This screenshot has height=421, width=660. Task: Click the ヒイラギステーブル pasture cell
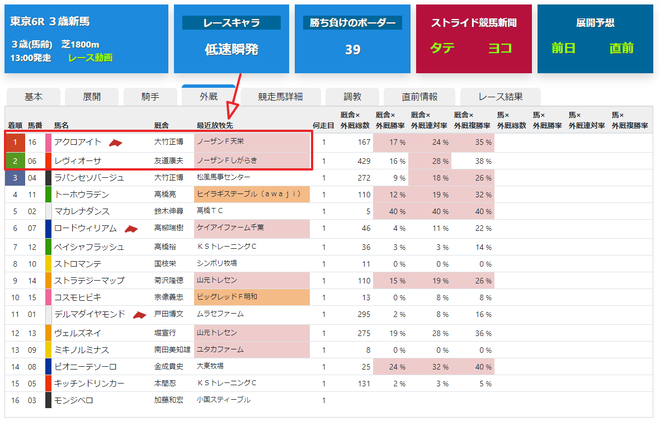click(x=252, y=195)
